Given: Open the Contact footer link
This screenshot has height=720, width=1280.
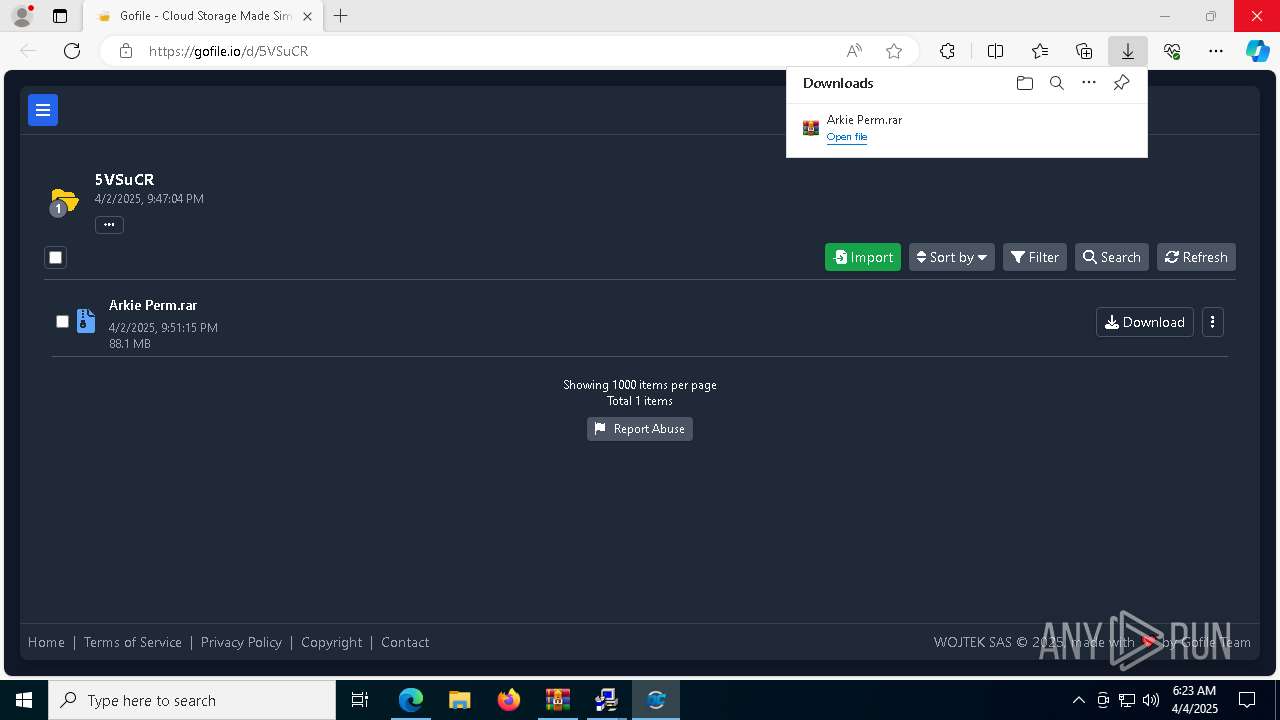Looking at the screenshot, I should [x=405, y=642].
